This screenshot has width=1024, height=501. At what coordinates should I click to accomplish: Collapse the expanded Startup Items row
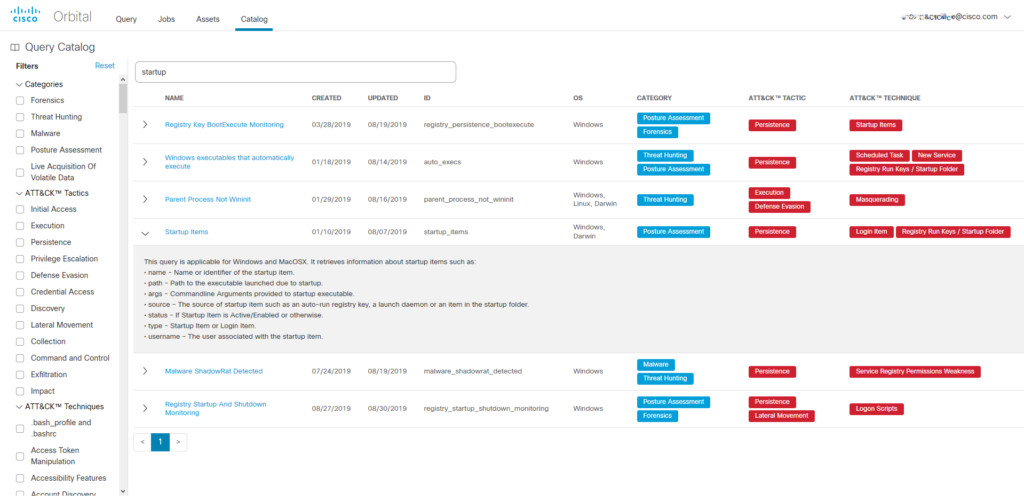pyautogui.click(x=145, y=232)
